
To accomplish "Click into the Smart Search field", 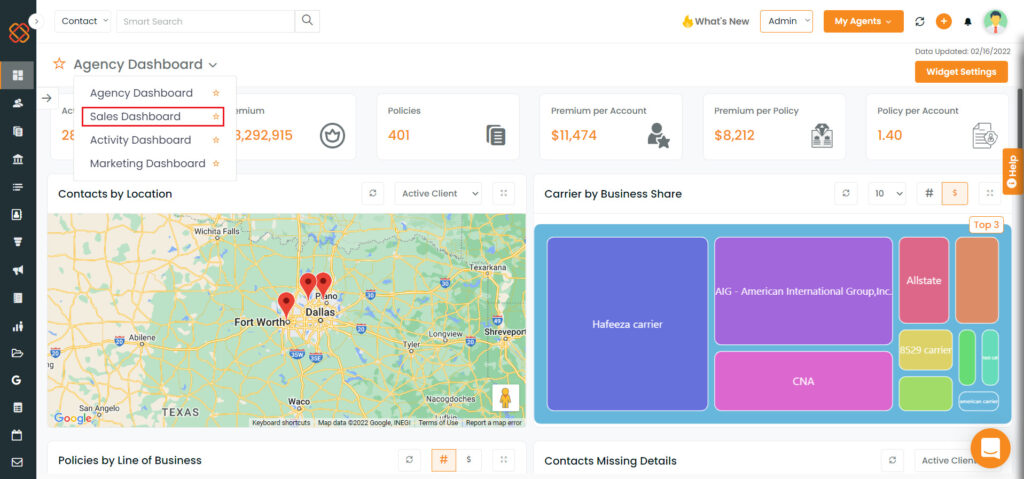I will point(205,21).
